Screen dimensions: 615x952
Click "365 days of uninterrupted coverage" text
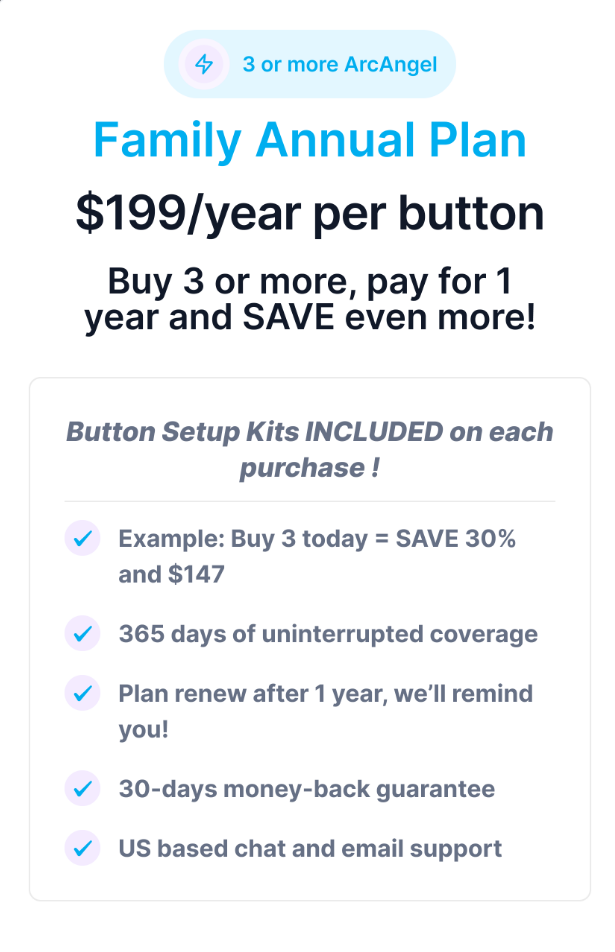pyautogui.click(x=328, y=634)
